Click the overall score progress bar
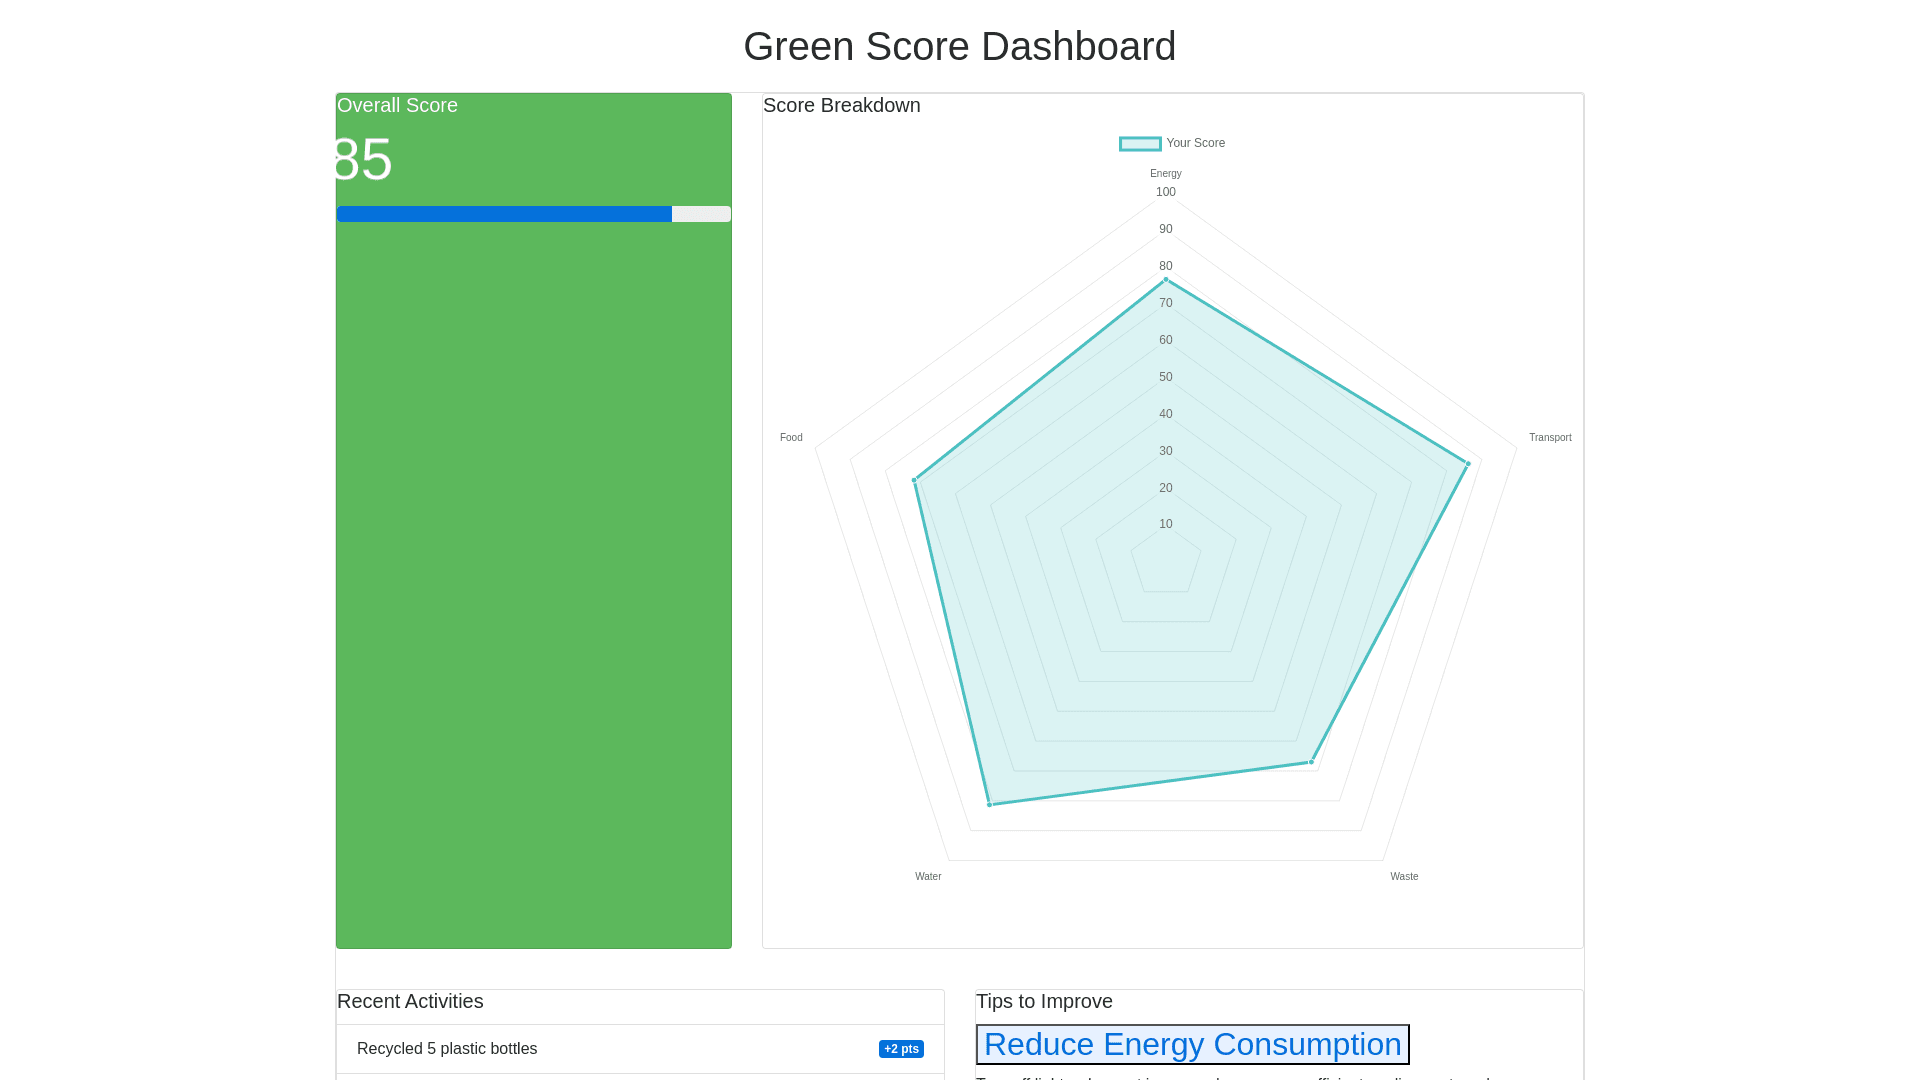 point(533,214)
